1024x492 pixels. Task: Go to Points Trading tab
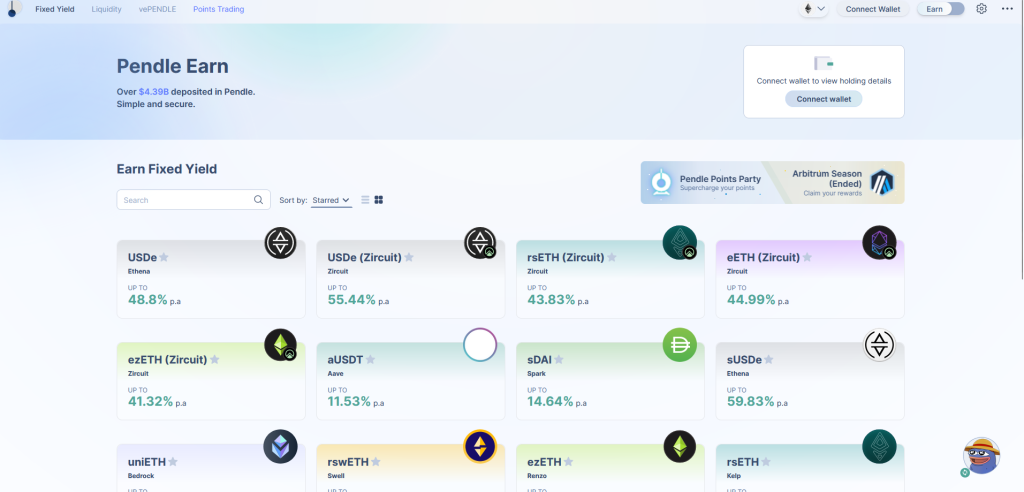(218, 9)
